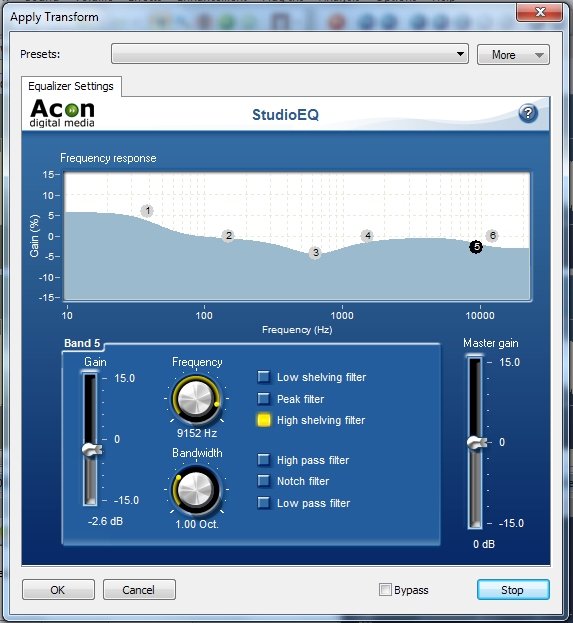Click the Band 5 panel label
The height and width of the screenshot is (623, 573).
pos(82,343)
